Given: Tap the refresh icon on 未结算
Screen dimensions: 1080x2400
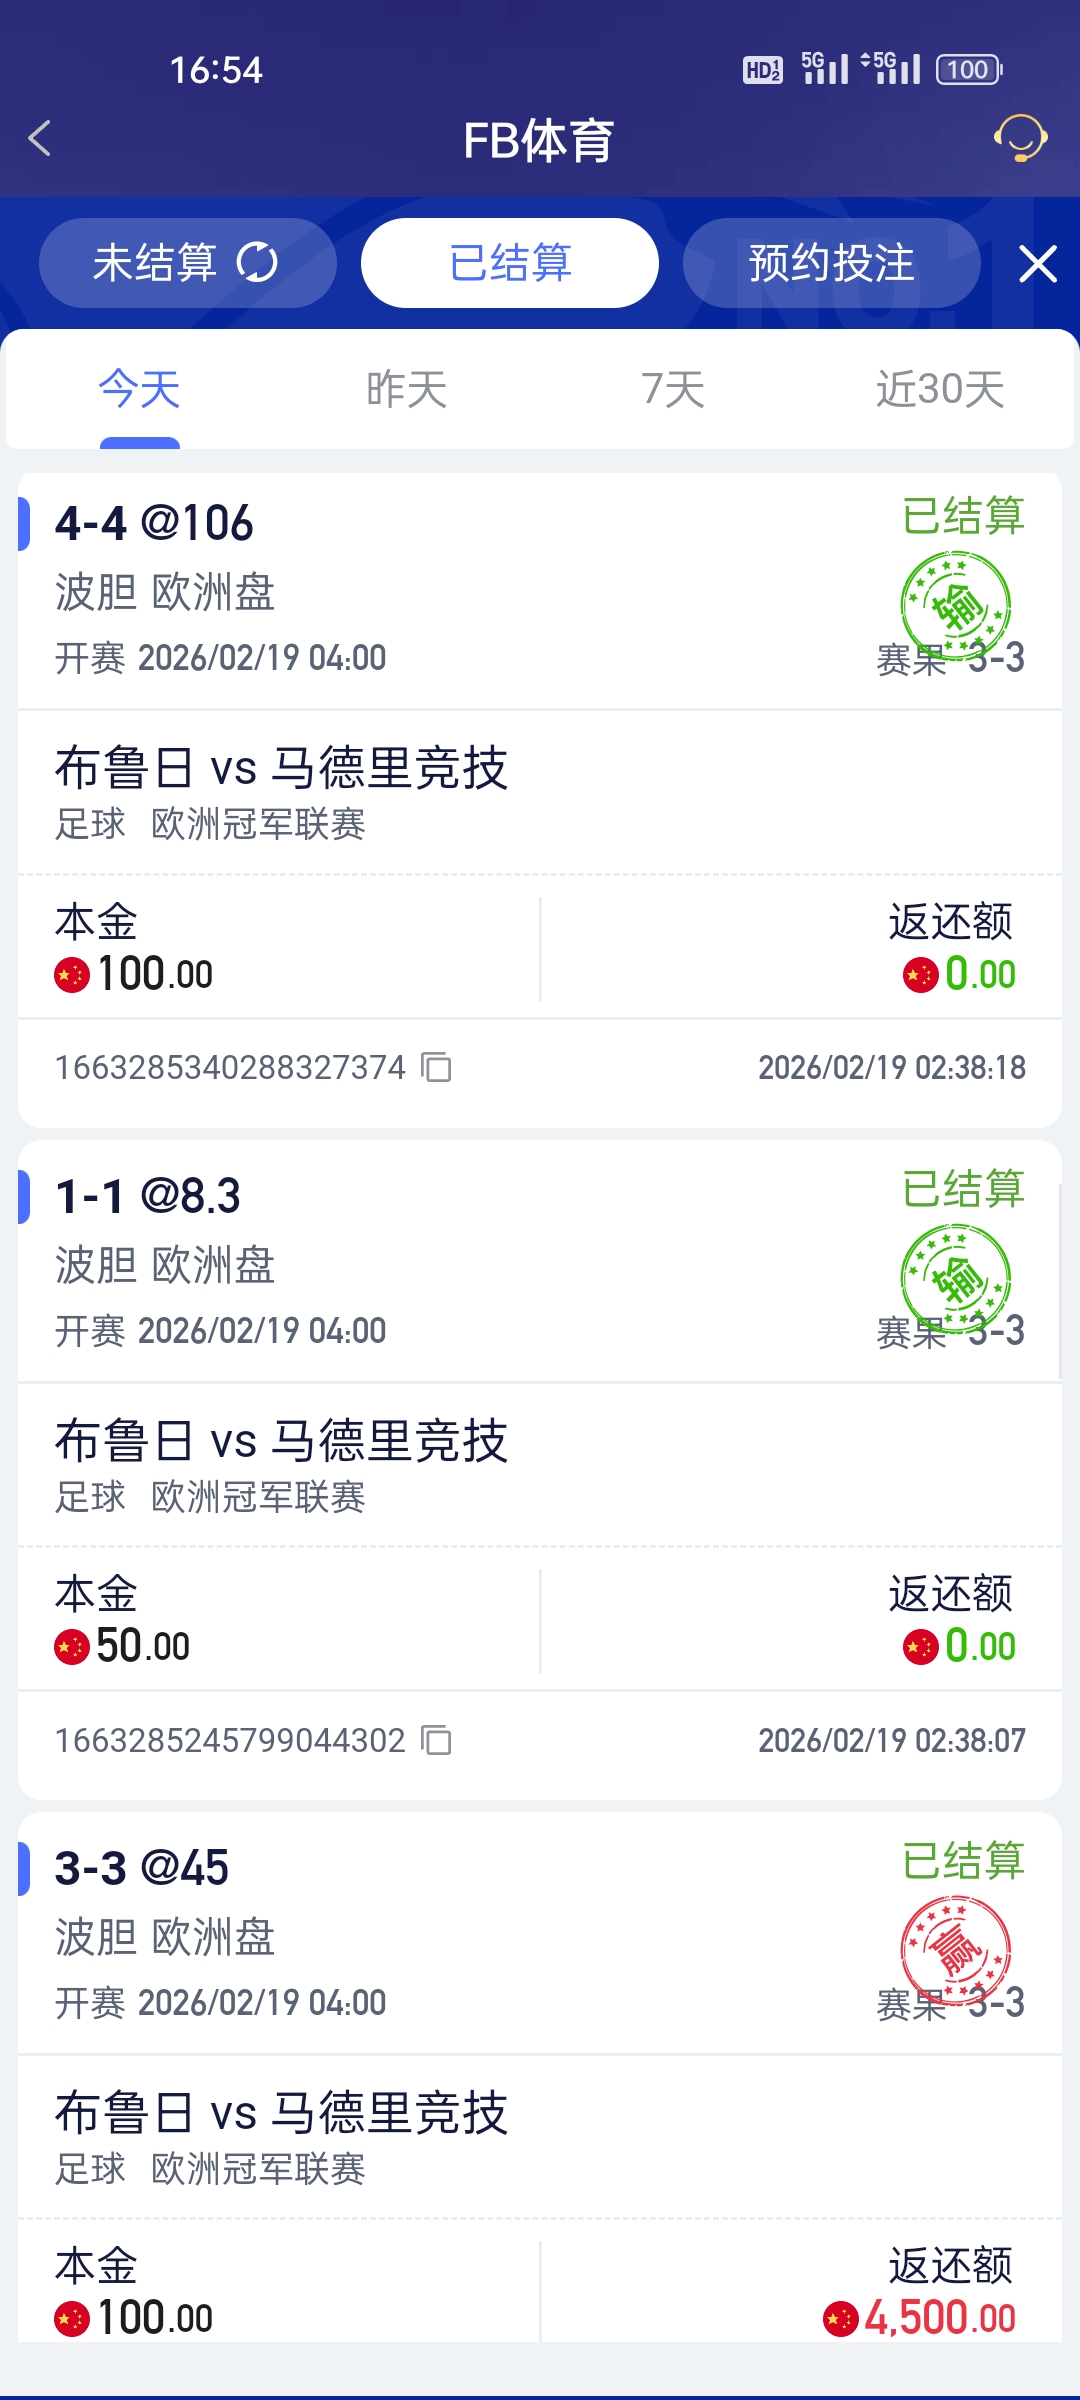Looking at the screenshot, I should pos(257,263).
